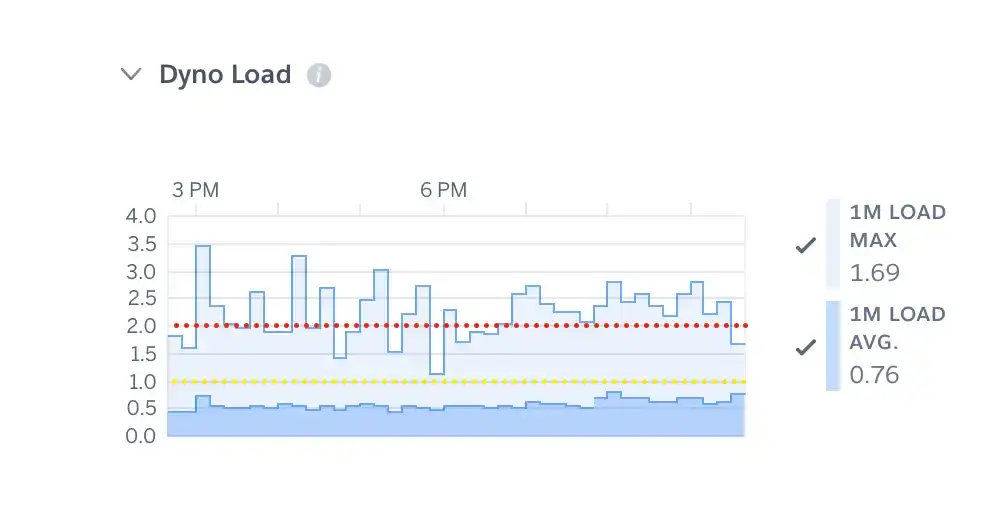999x525 pixels.
Task: Click the 4.0 y-axis label
Action: tap(141, 216)
